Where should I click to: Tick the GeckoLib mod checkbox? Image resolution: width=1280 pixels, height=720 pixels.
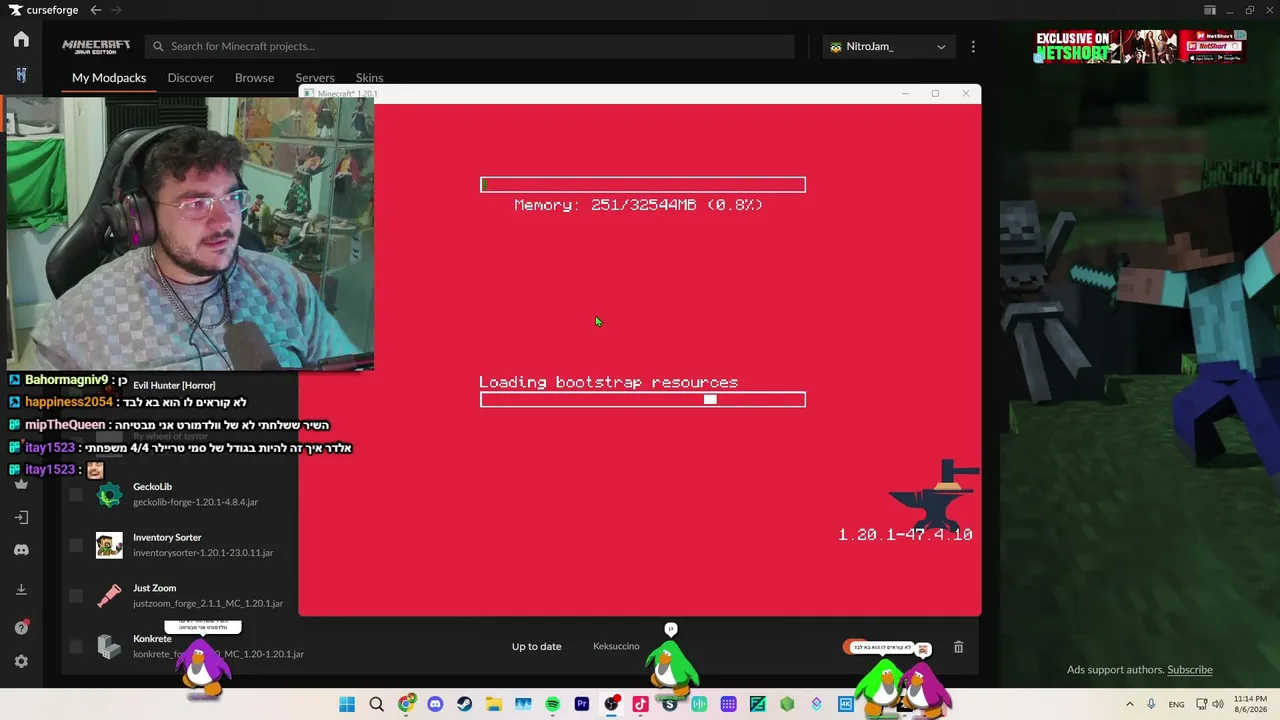(x=76, y=494)
